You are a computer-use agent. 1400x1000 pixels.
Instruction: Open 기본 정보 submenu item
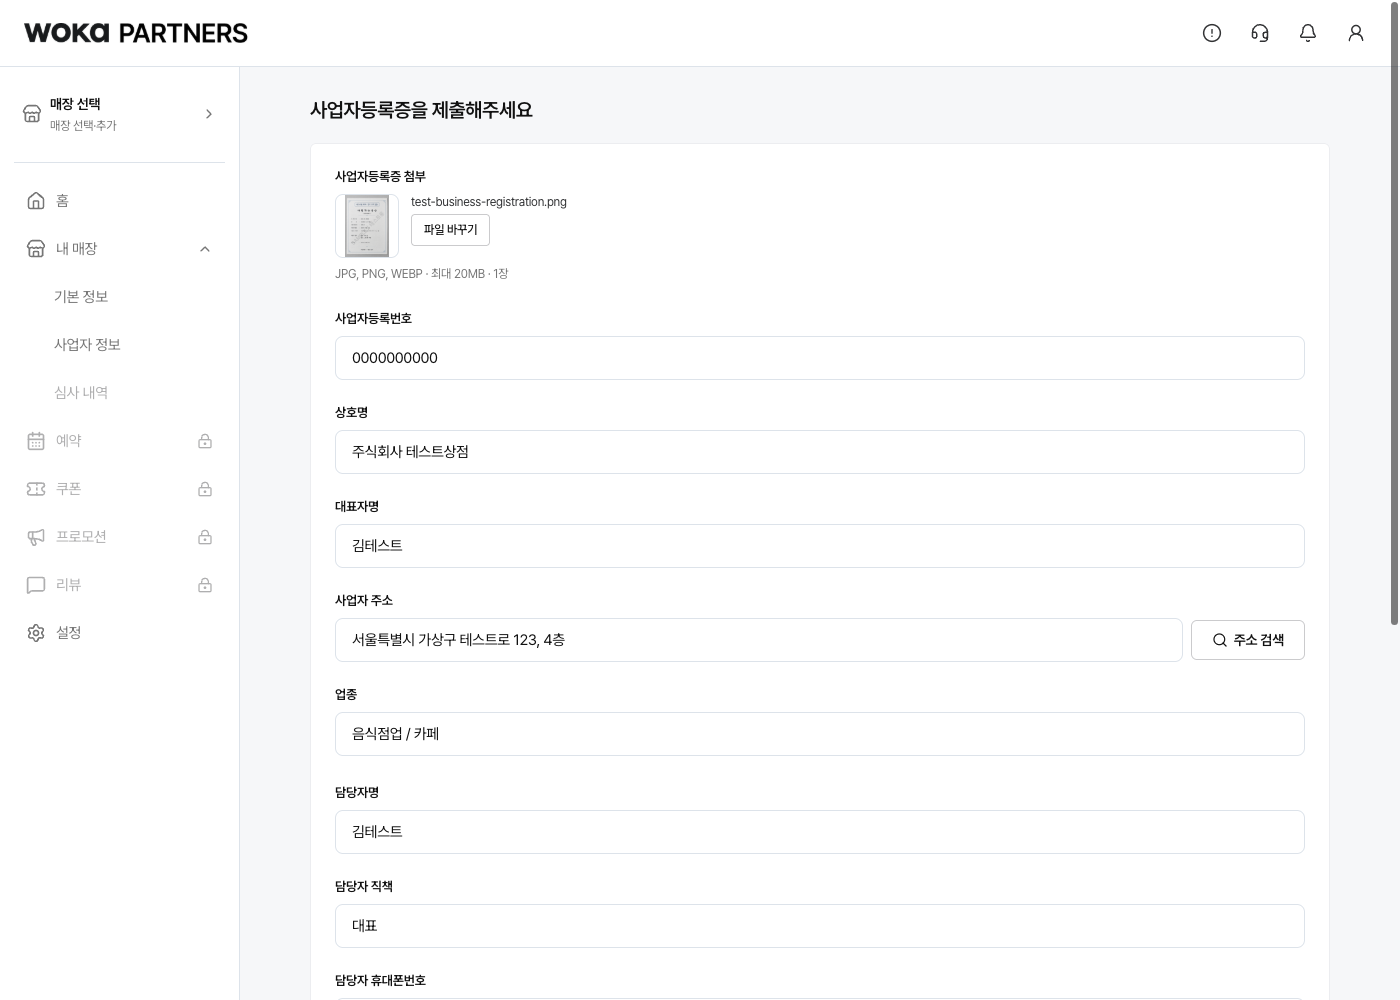(x=81, y=297)
